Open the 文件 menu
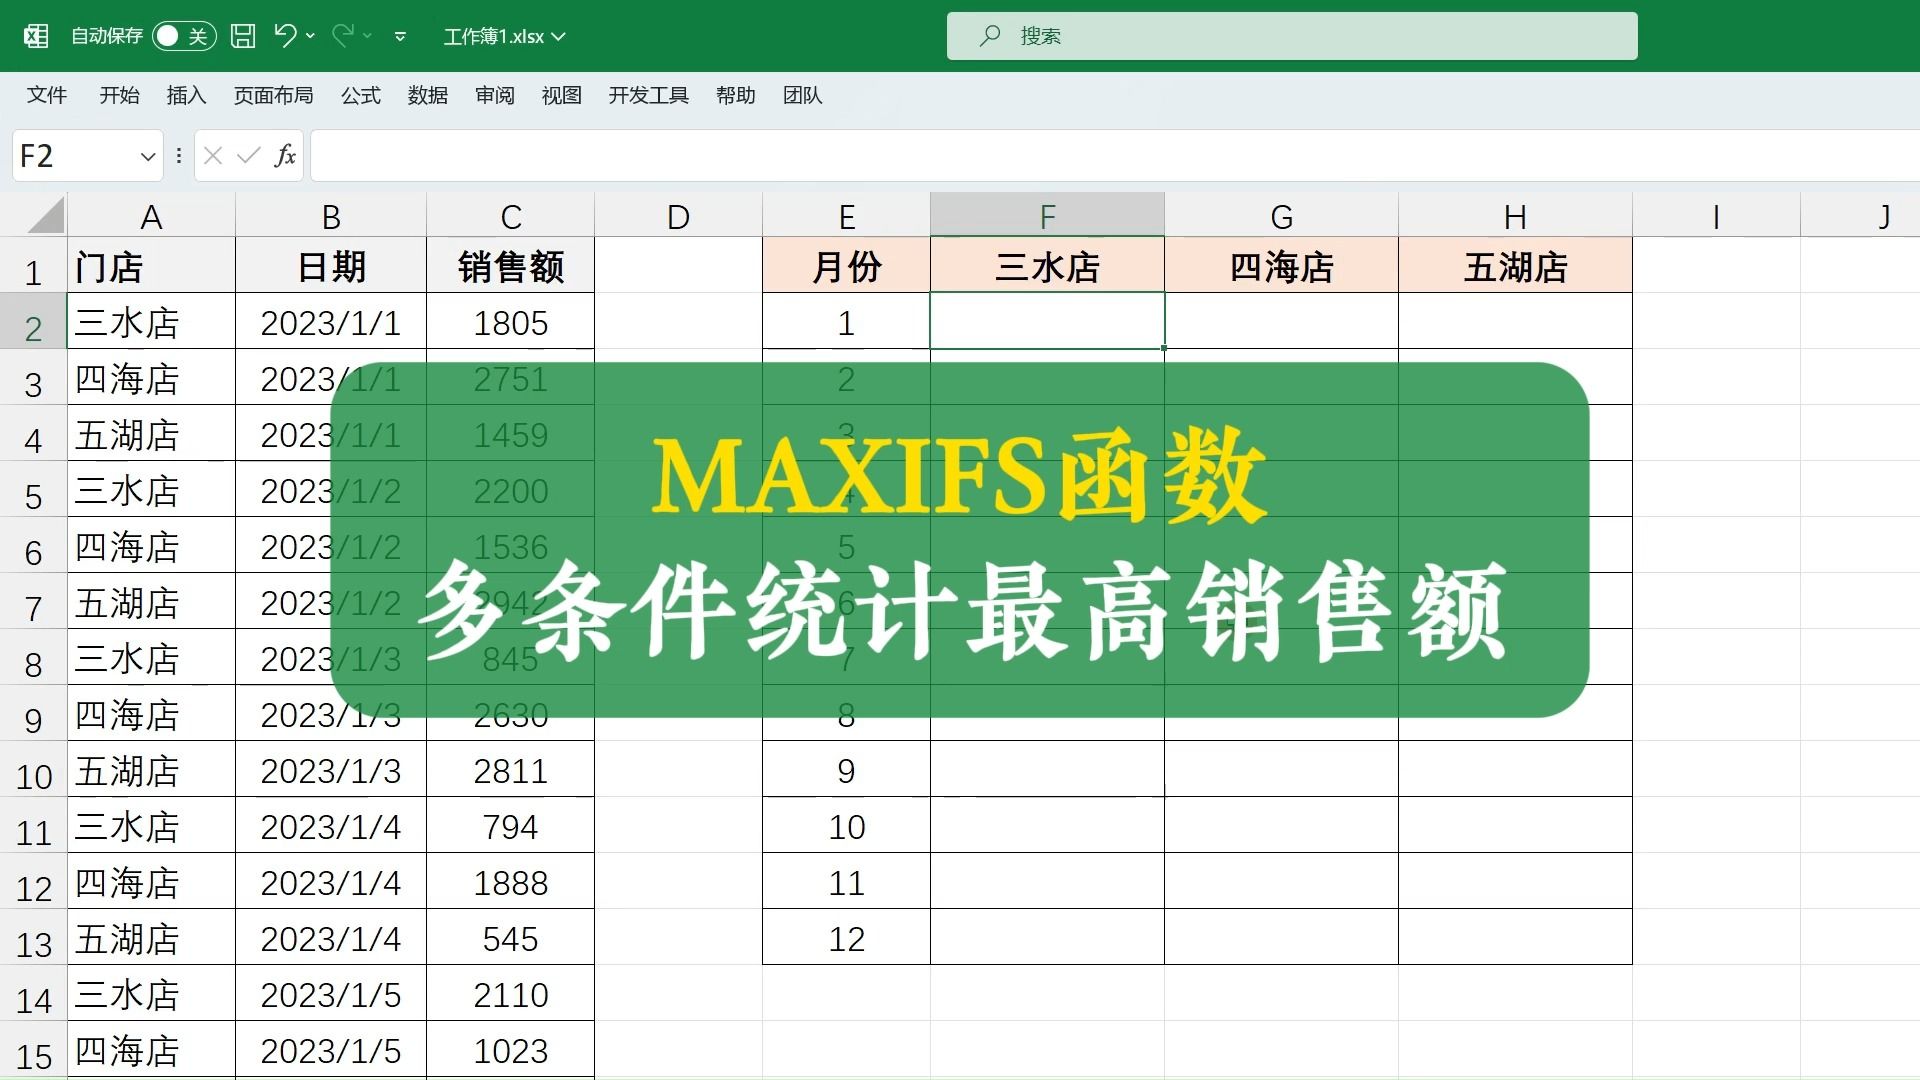1920x1080 pixels. click(47, 96)
